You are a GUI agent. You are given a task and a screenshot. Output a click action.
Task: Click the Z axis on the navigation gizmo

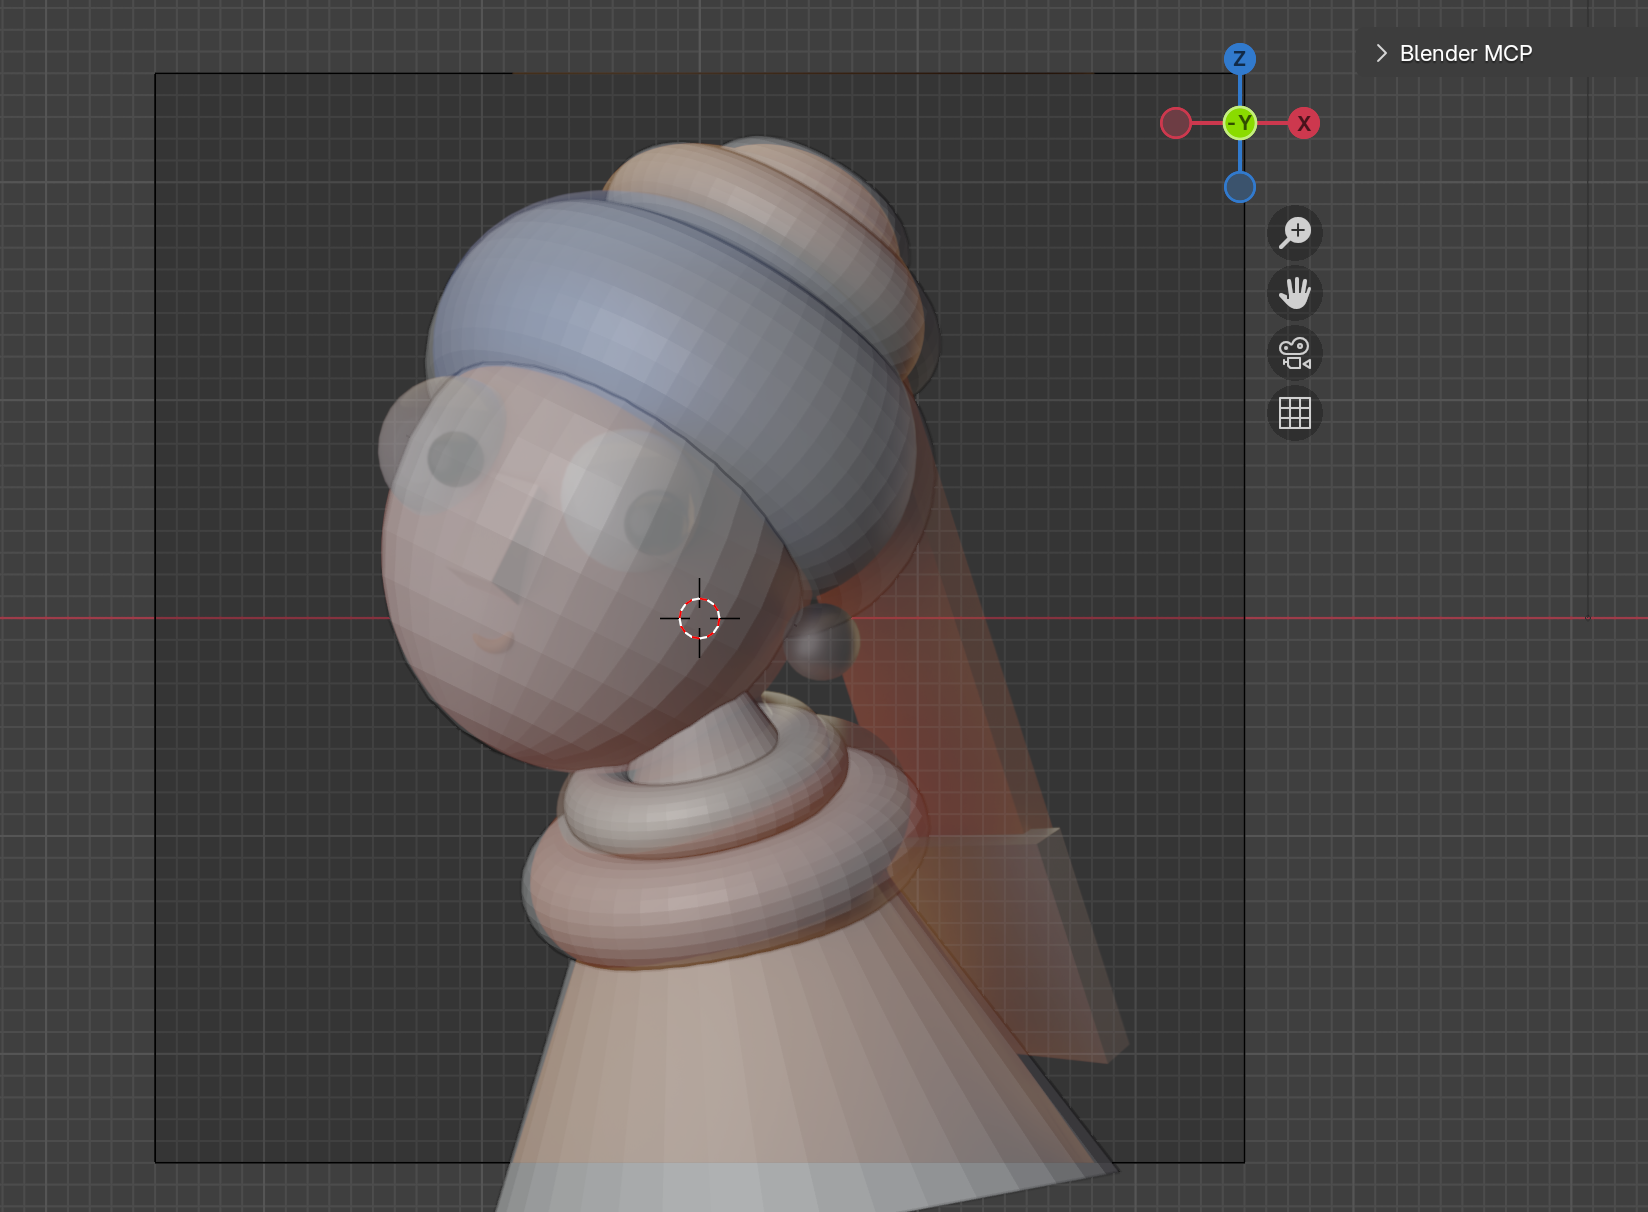(1240, 59)
